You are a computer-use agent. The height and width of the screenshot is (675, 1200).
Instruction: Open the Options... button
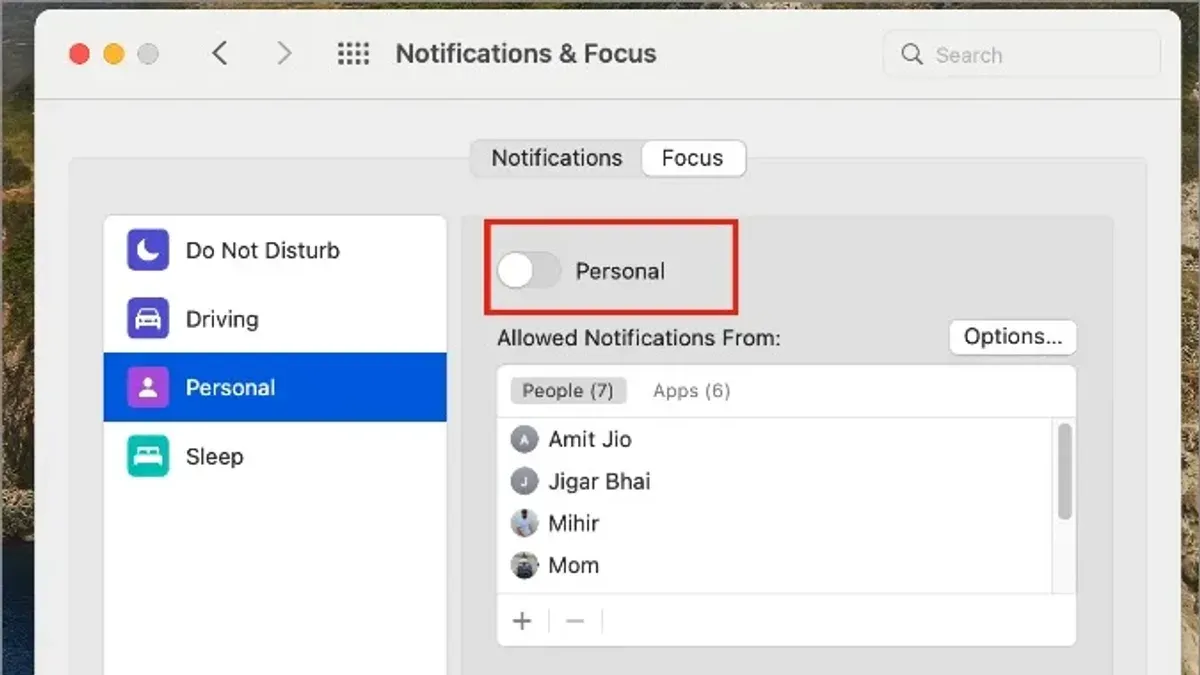1013,337
